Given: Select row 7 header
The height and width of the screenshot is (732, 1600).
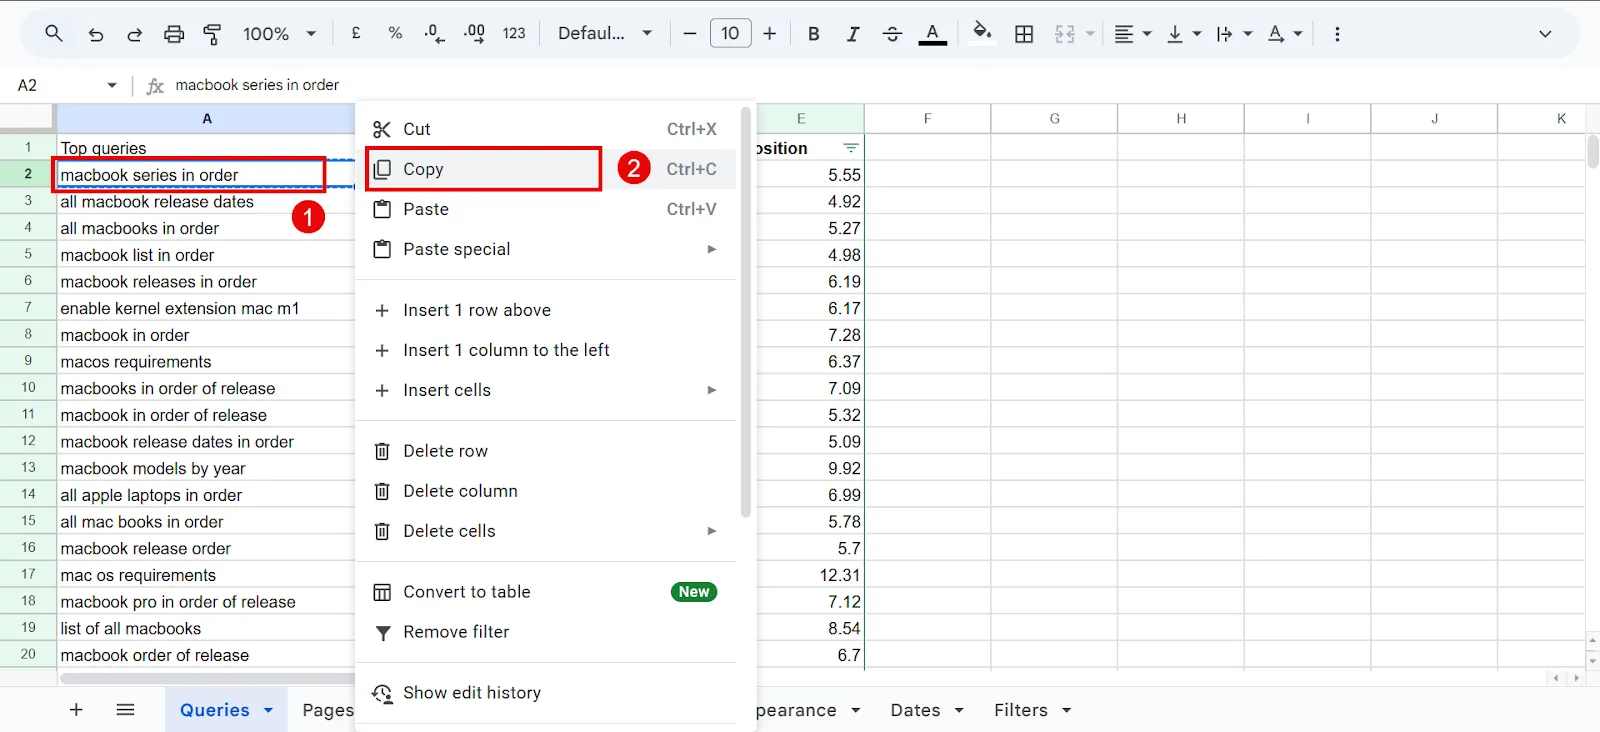Looking at the screenshot, I should tap(28, 308).
